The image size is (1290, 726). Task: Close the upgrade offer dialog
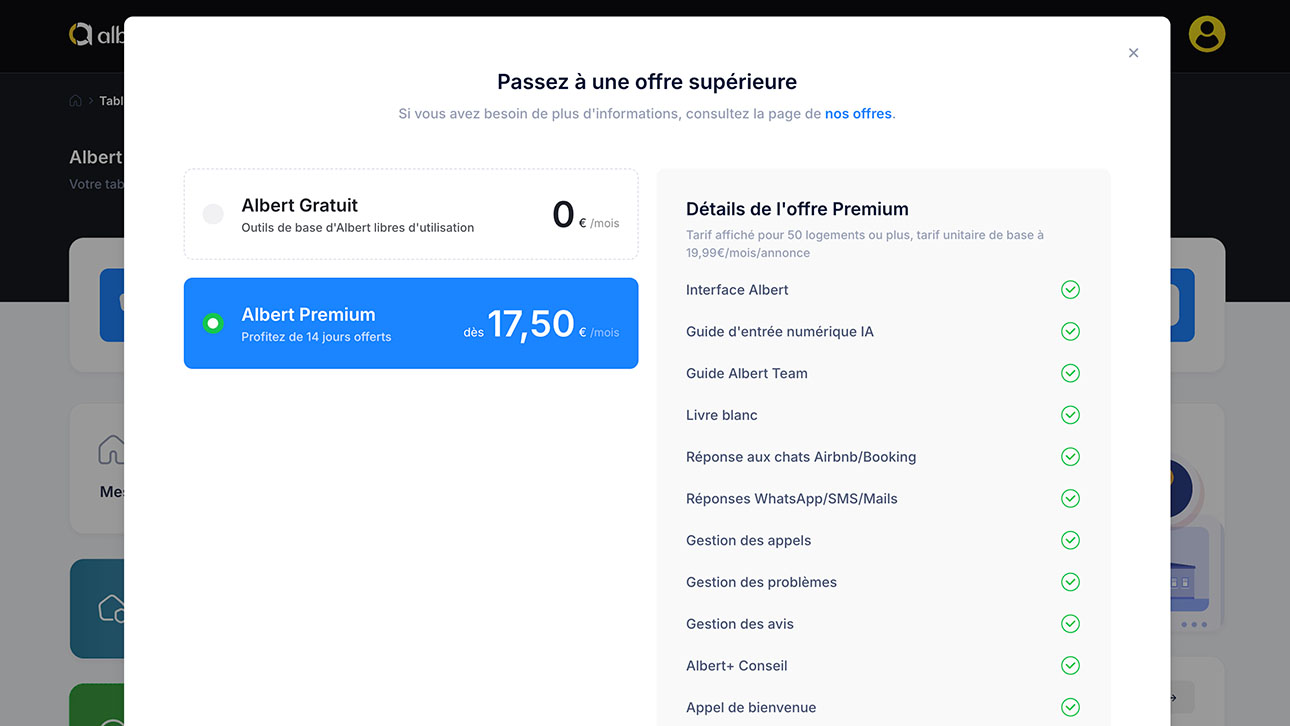1133,53
